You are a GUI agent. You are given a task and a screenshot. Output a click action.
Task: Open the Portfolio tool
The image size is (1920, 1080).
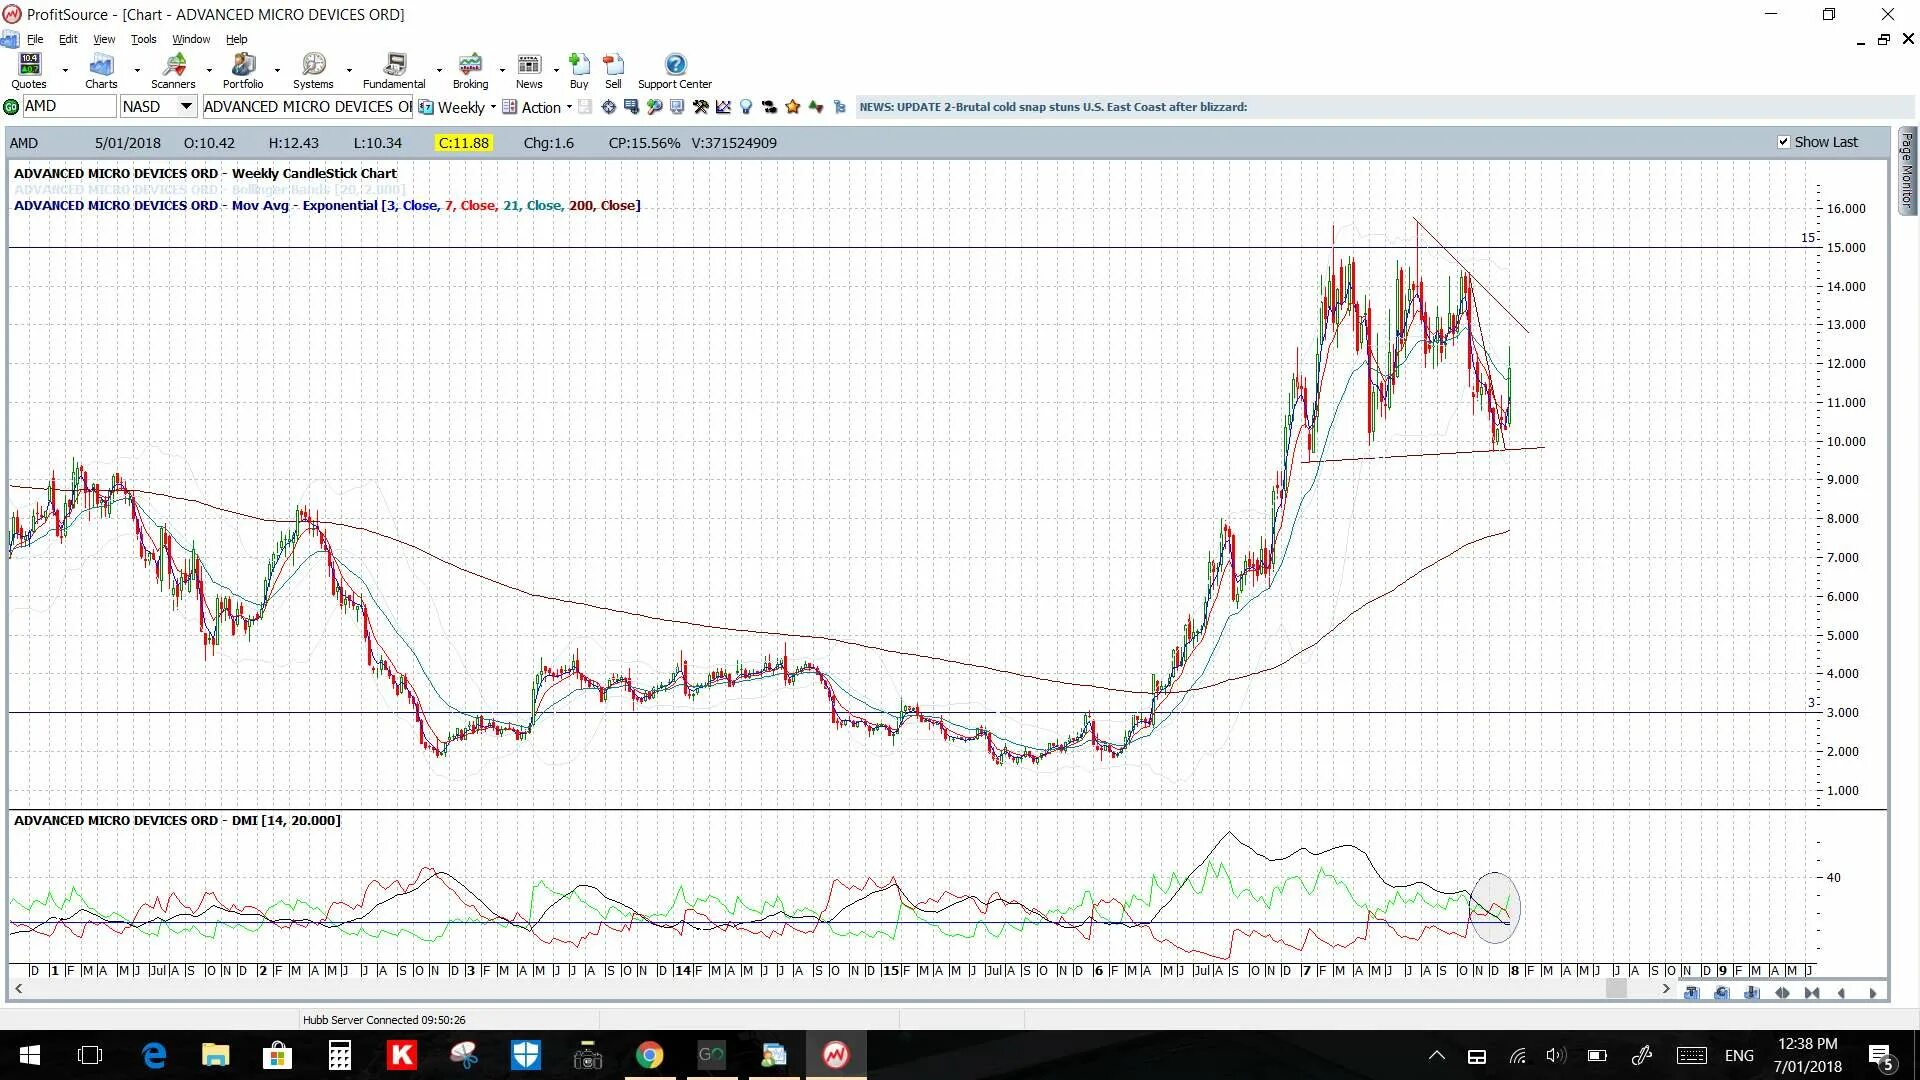point(243,66)
